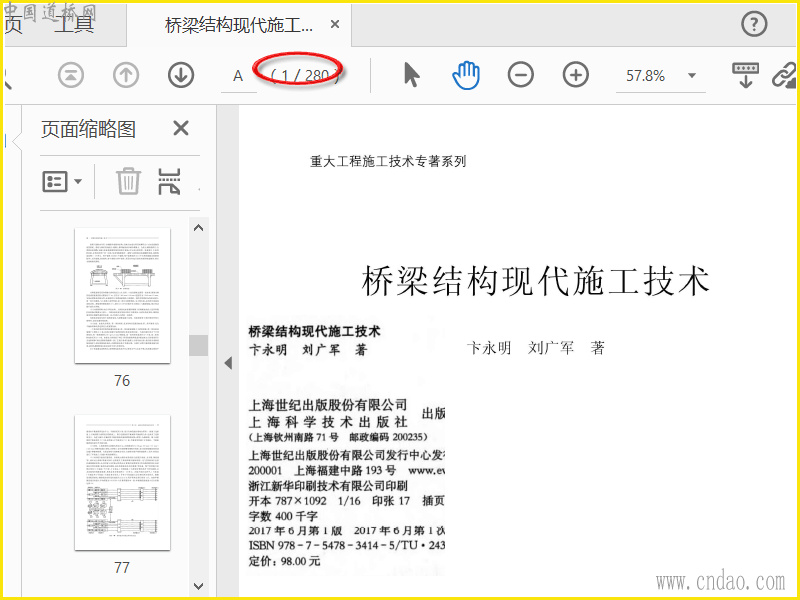
Task: Activate the hand pan tool
Action: (x=466, y=76)
